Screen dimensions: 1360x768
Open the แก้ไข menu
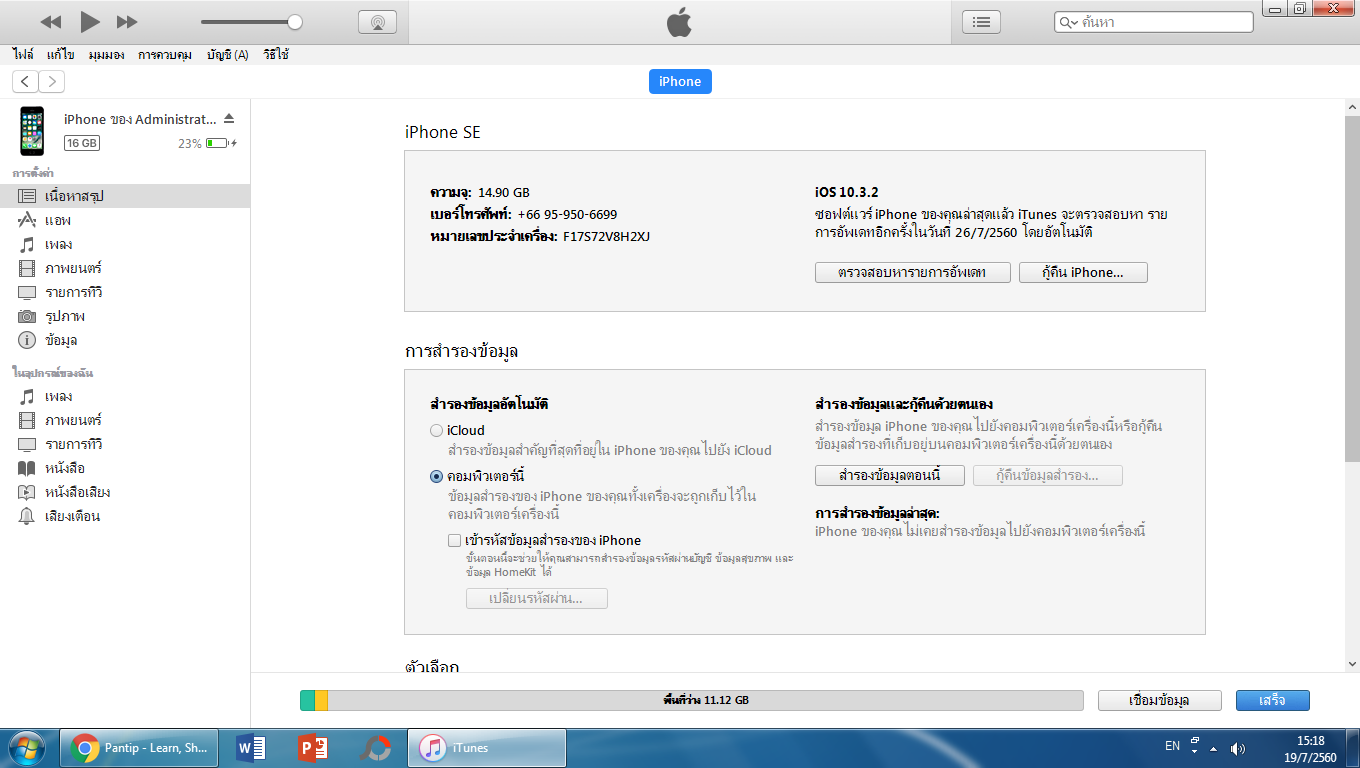pyautogui.click(x=61, y=55)
